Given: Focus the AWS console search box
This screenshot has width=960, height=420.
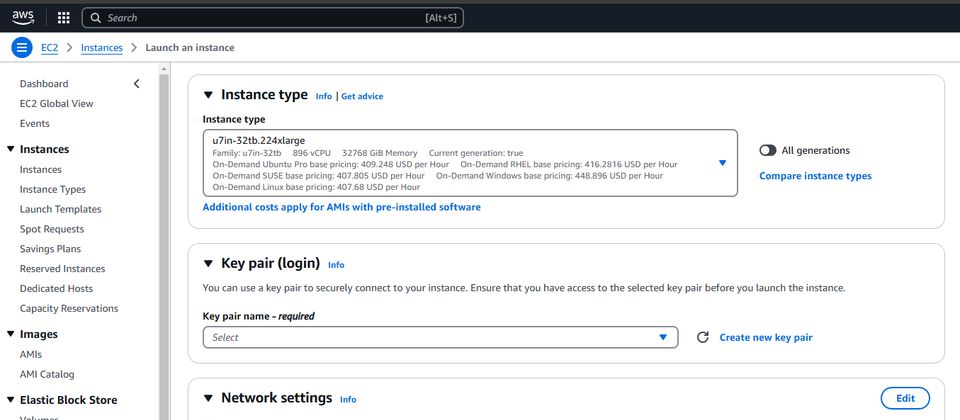Looking at the screenshot, I should pyautogui.click(x=272, y=18).
